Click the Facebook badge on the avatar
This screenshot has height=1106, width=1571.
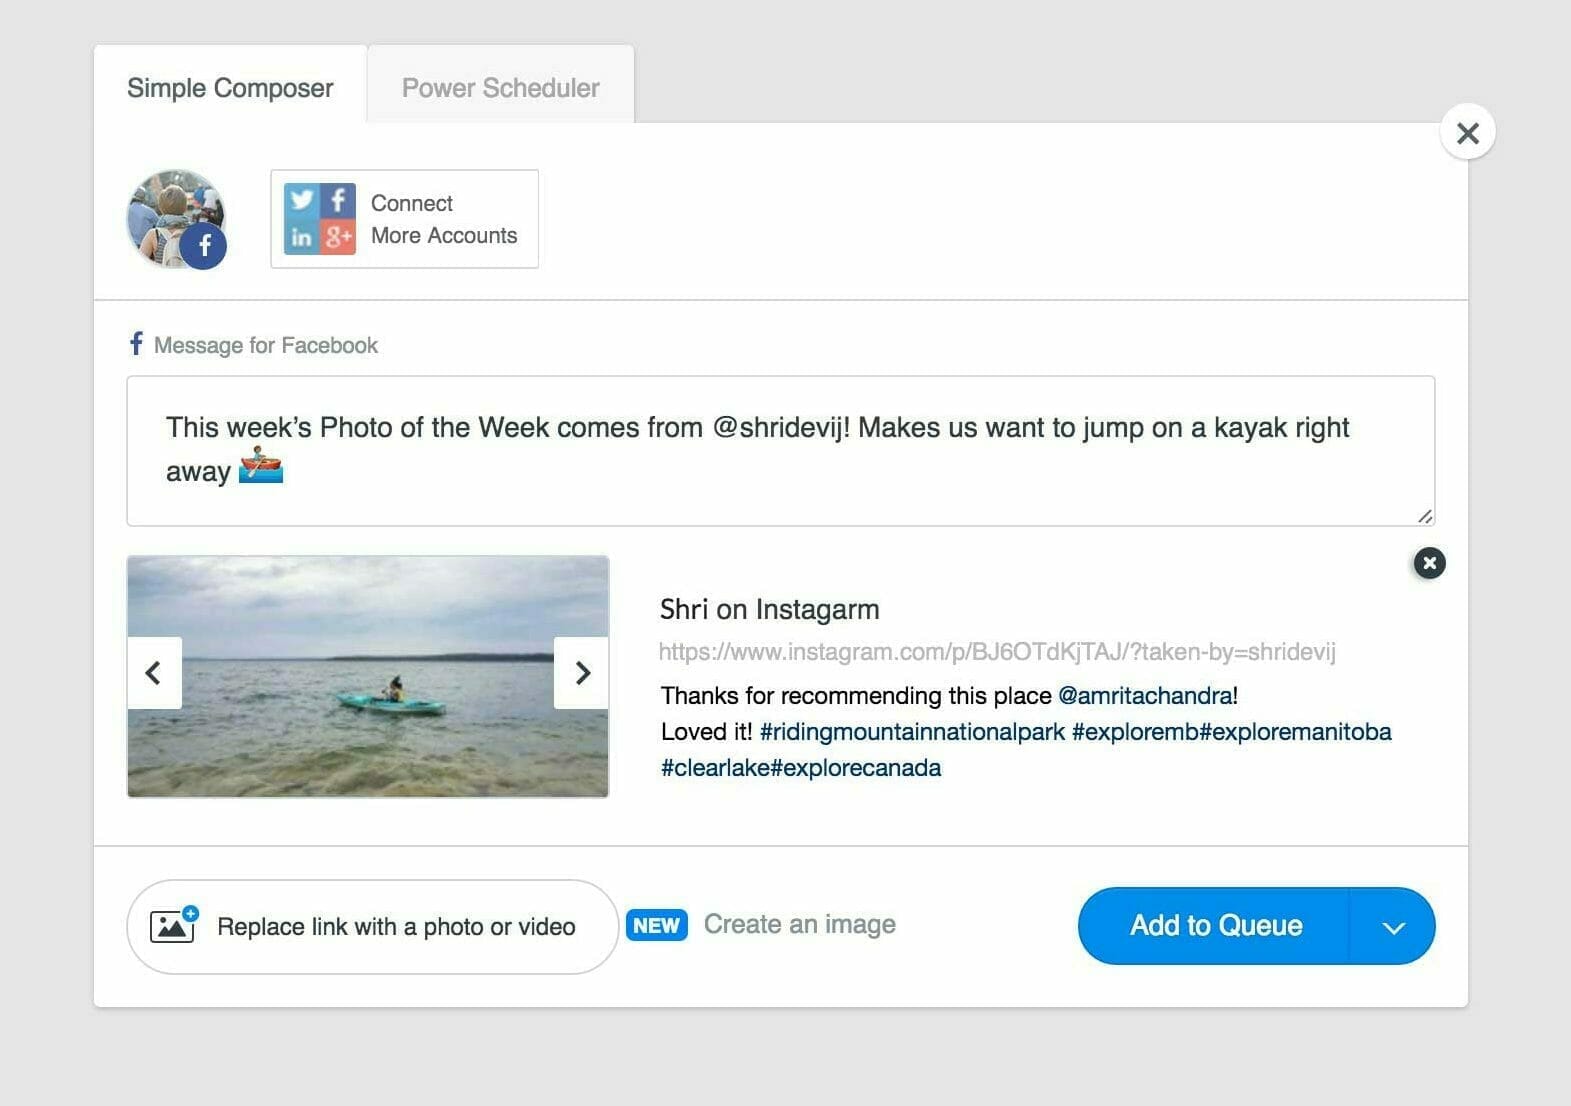click(204, 246)
